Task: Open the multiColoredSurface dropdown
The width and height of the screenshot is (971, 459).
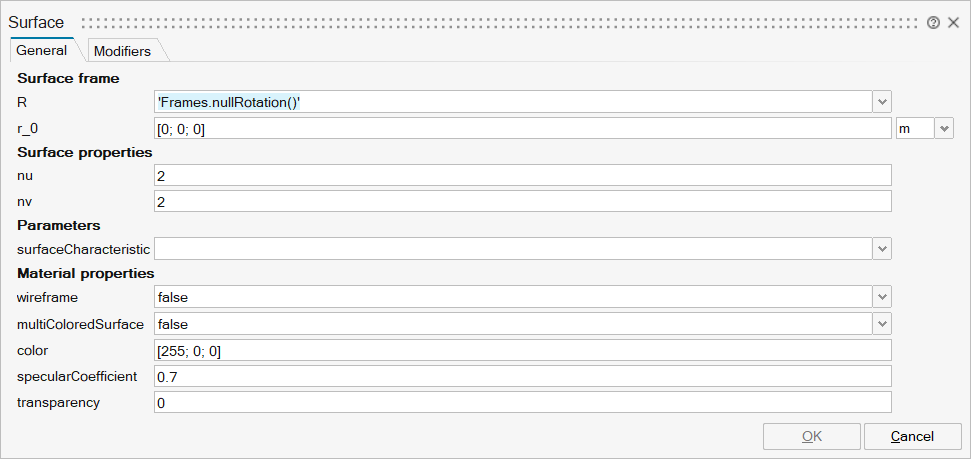Action: point(882,324)
